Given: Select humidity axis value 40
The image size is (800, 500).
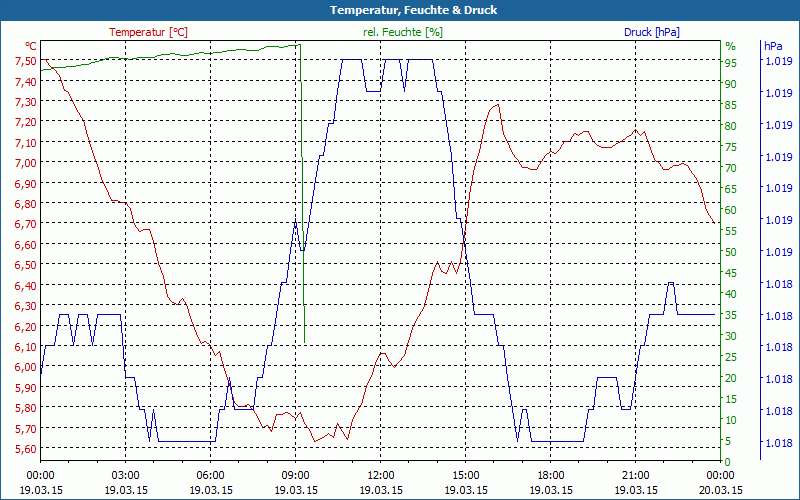Looking at the screenshot, I should click(x=731, y=294).
